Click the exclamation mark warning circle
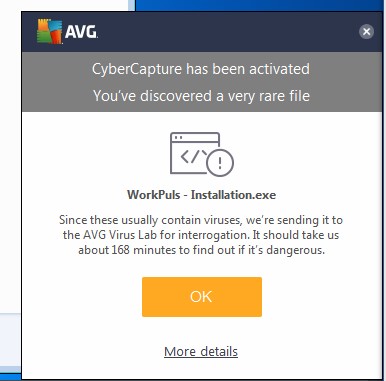386x381 pixels. pyautogui.click(x=220, y=163)
